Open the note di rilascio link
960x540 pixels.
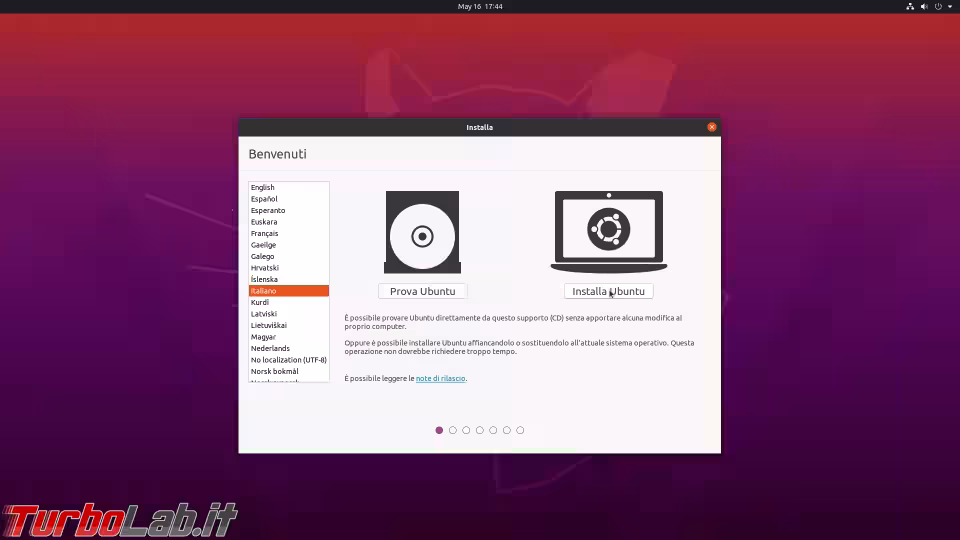pos(440,378)
